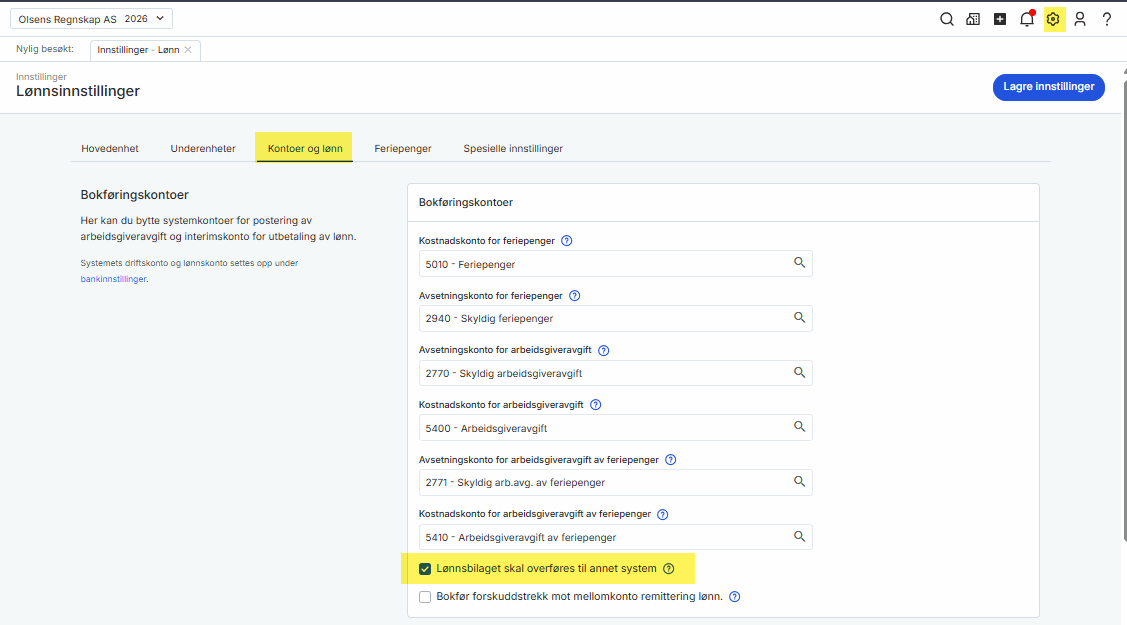Switch to the Spesielle innstillinger tab

(x=513, y=148)
